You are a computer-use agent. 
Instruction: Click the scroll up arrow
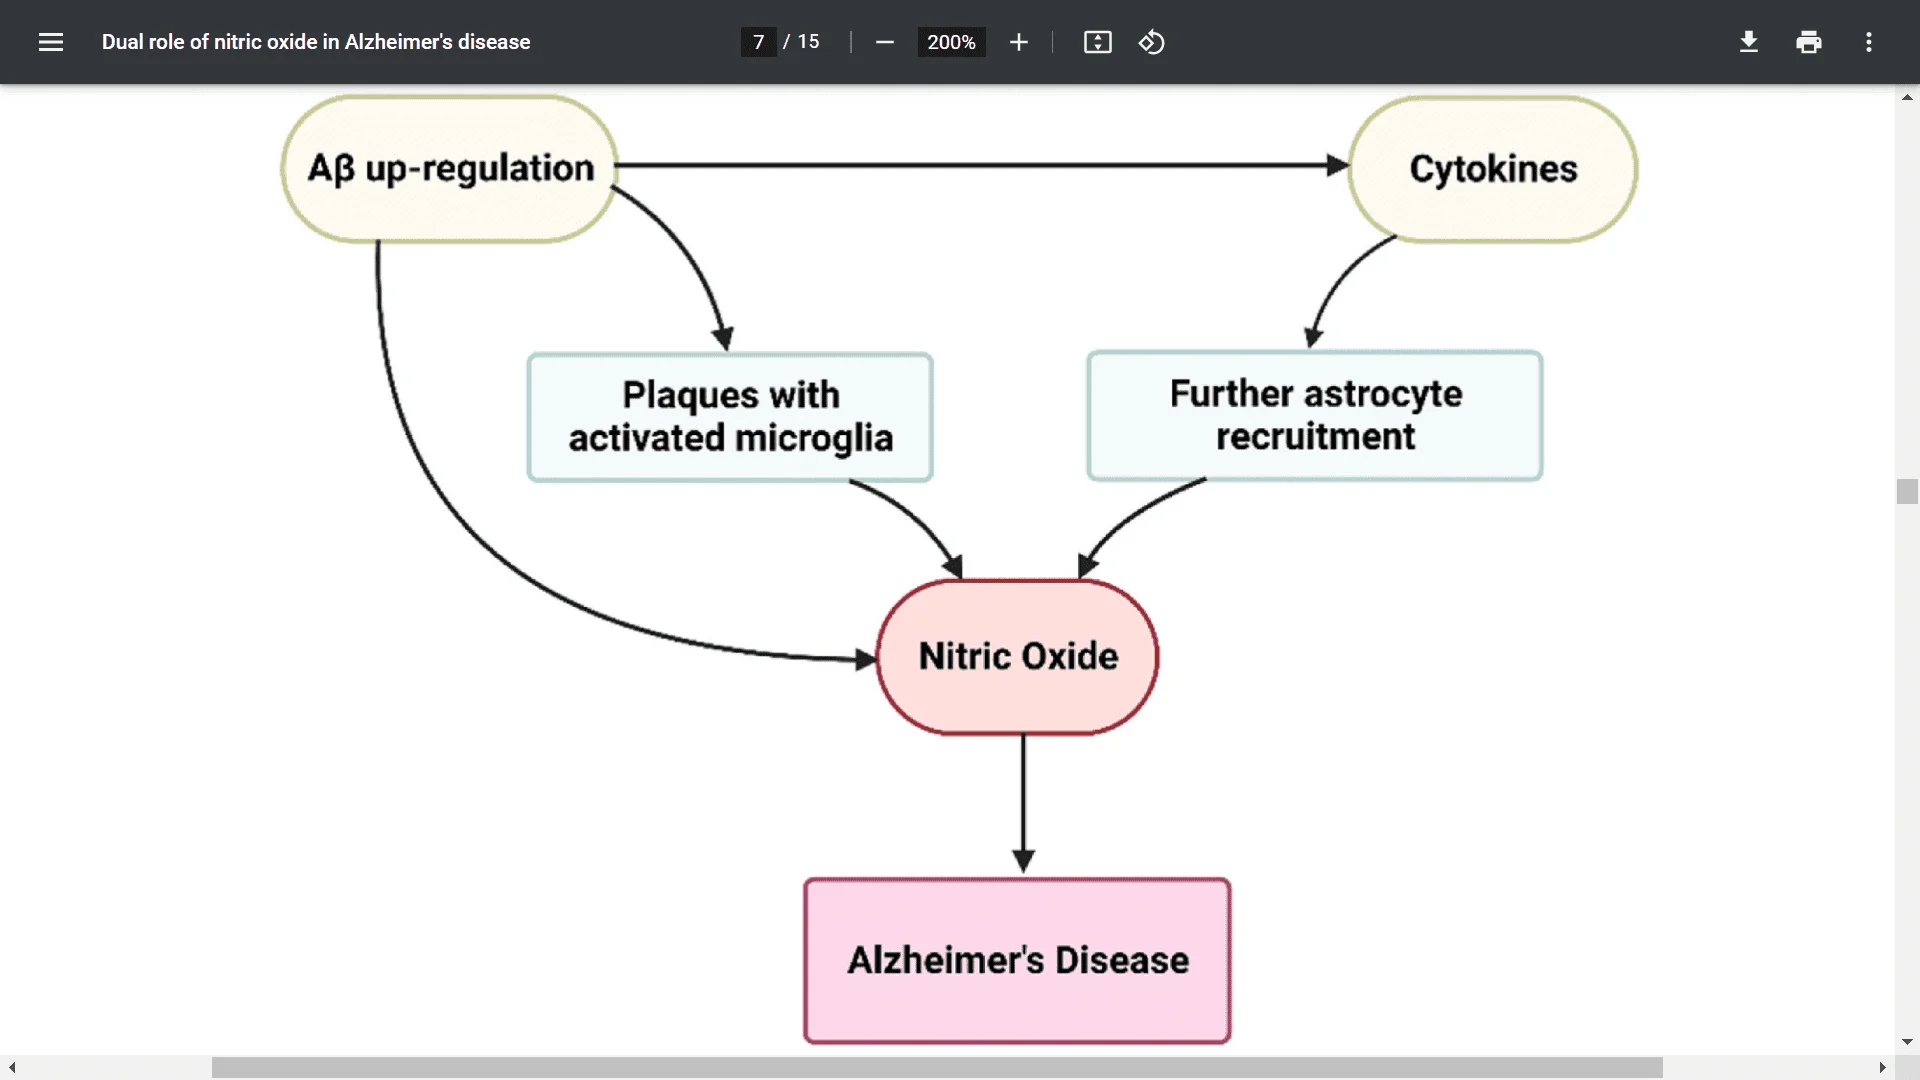pyautogui.click(x=1907, y=97)
